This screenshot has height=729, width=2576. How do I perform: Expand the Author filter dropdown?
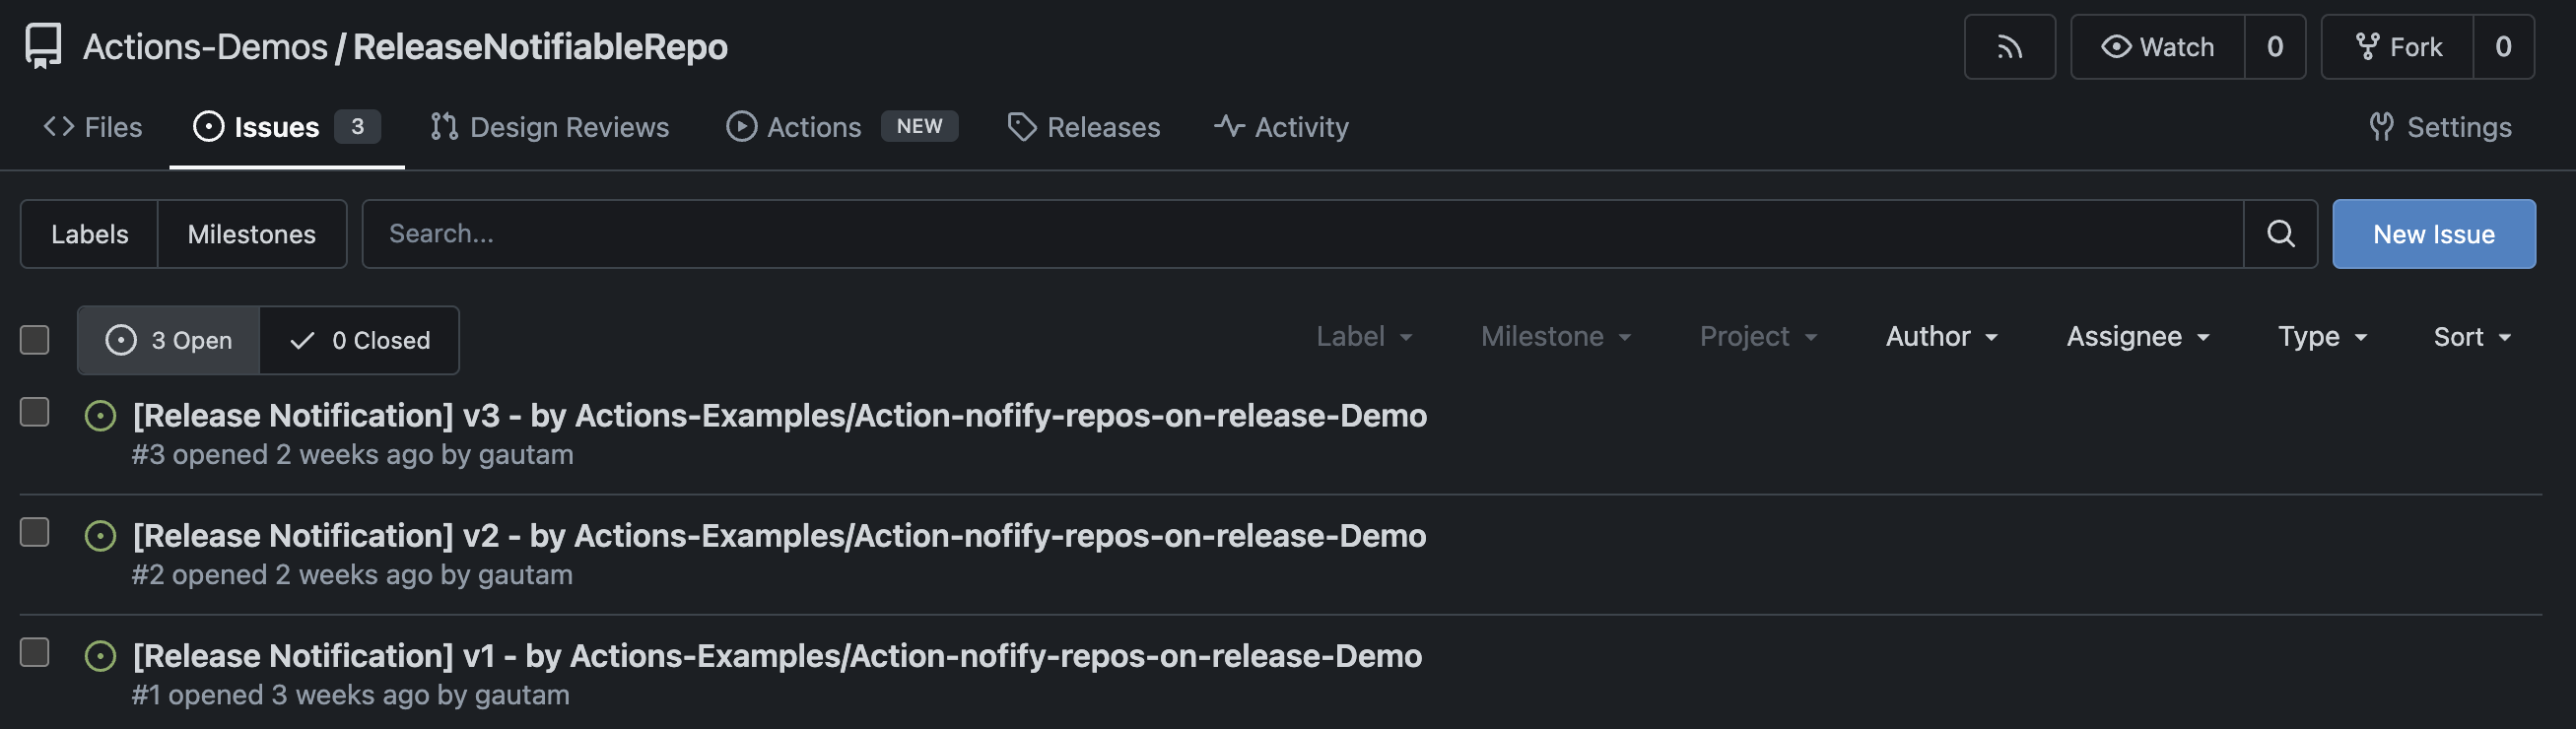(1940, 337)
